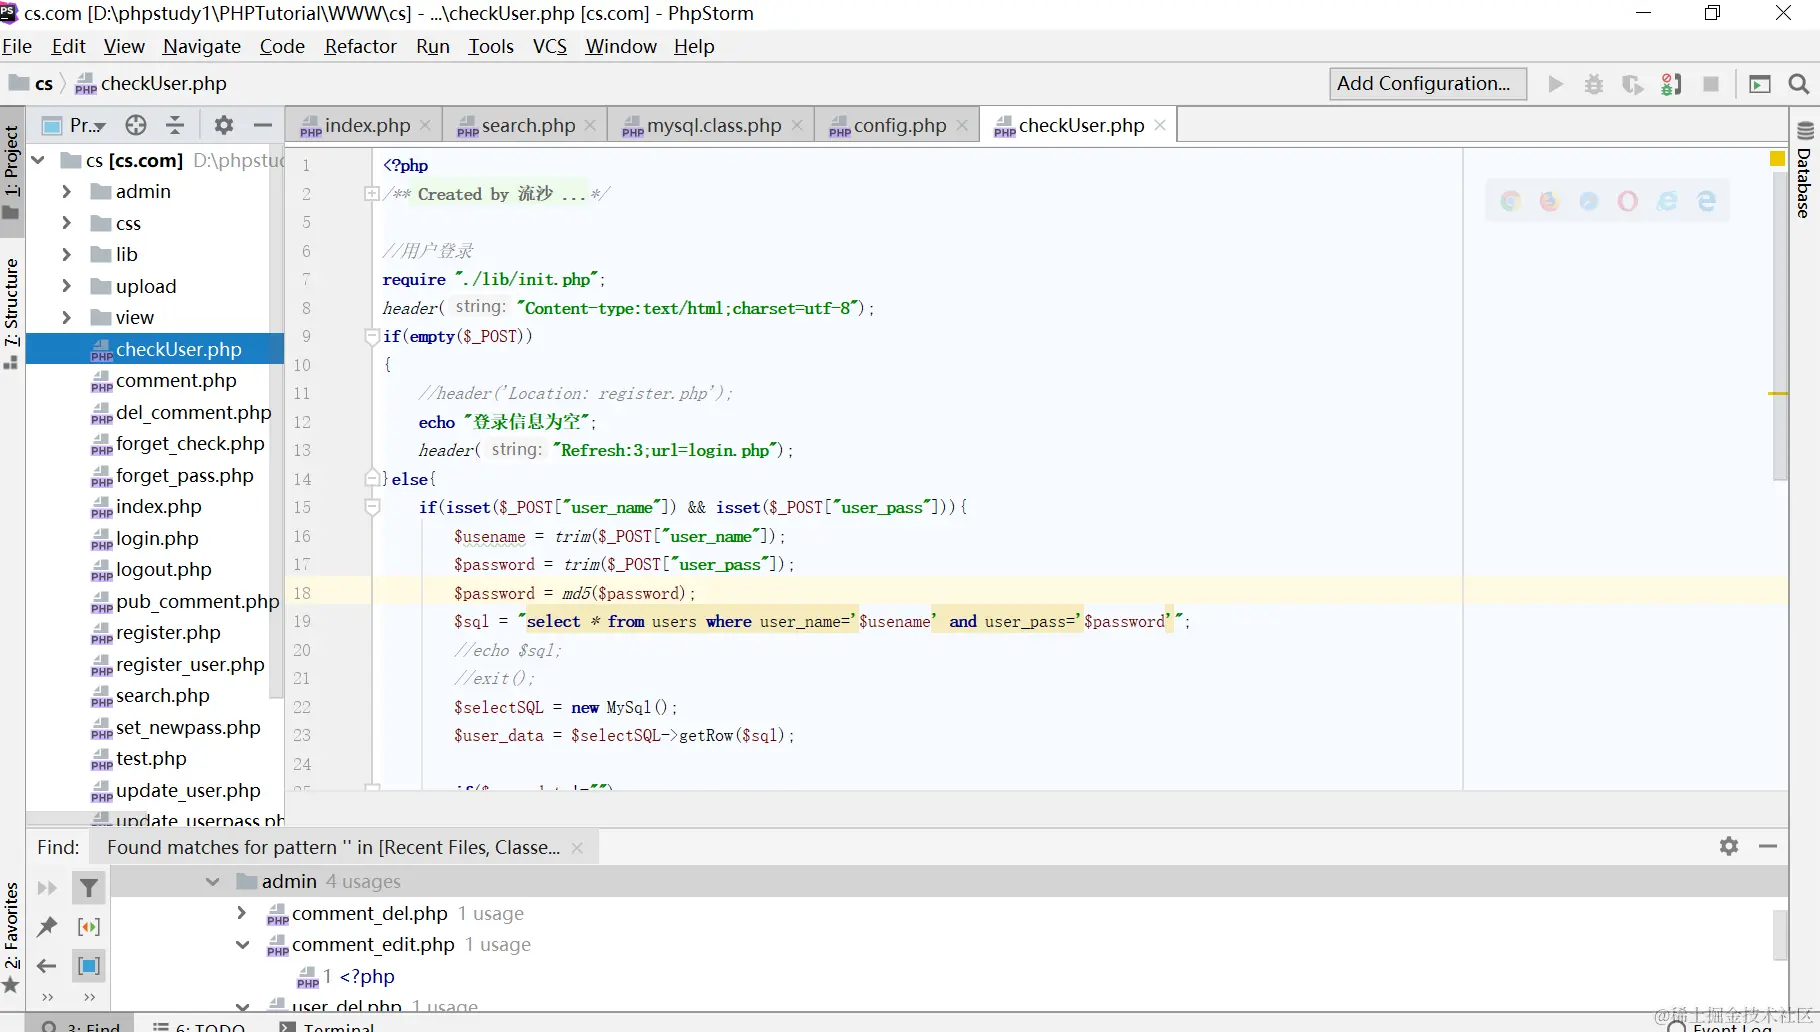Open the Navigate menu
The height and width of the screenshot is (1032, 1820).
[x=202, y=46]
